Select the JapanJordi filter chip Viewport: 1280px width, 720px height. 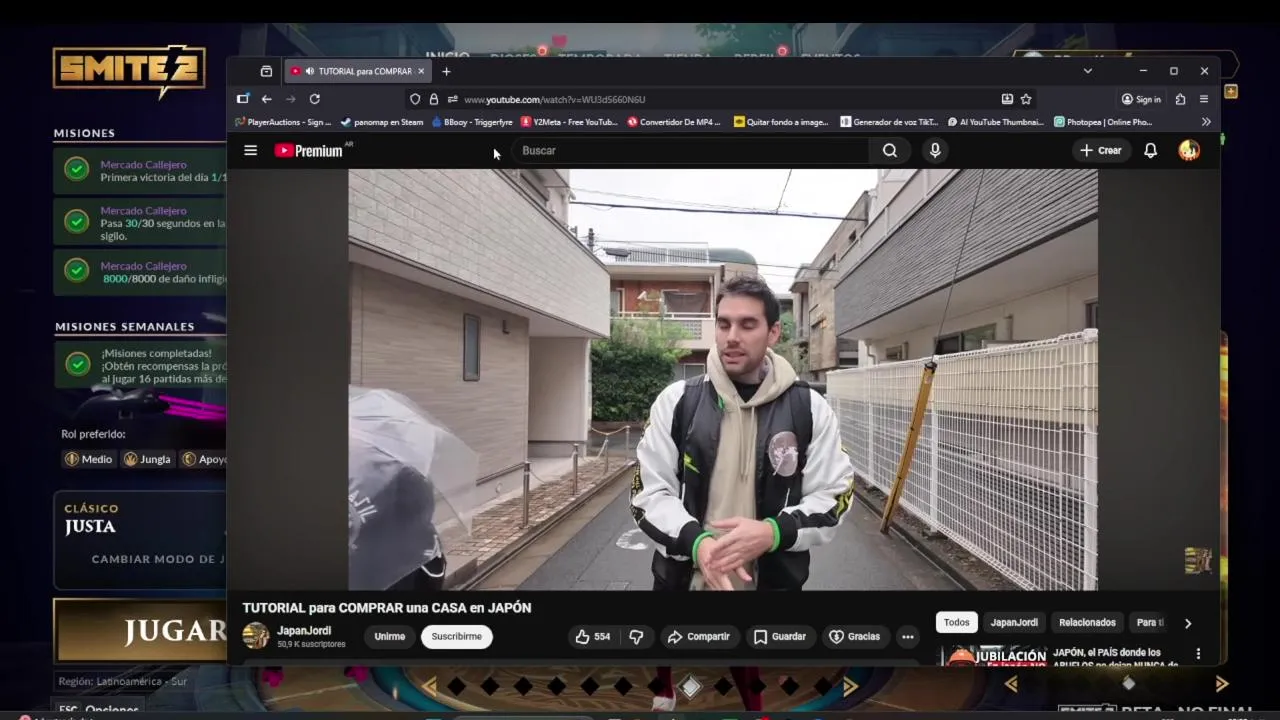coord(1014,622)
